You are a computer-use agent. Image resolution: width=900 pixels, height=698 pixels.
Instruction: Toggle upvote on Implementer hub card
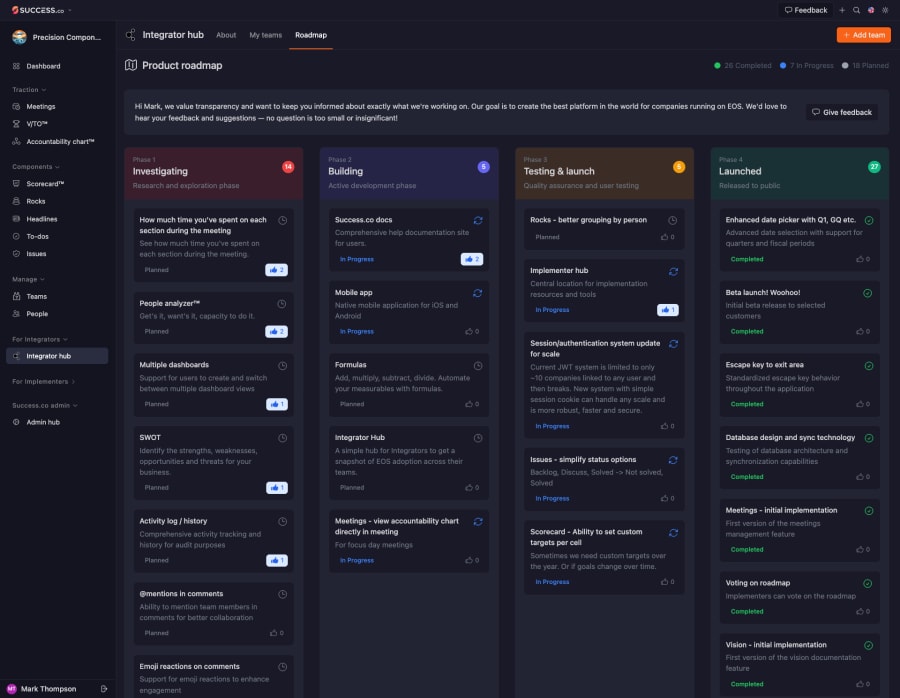(668, 309)
